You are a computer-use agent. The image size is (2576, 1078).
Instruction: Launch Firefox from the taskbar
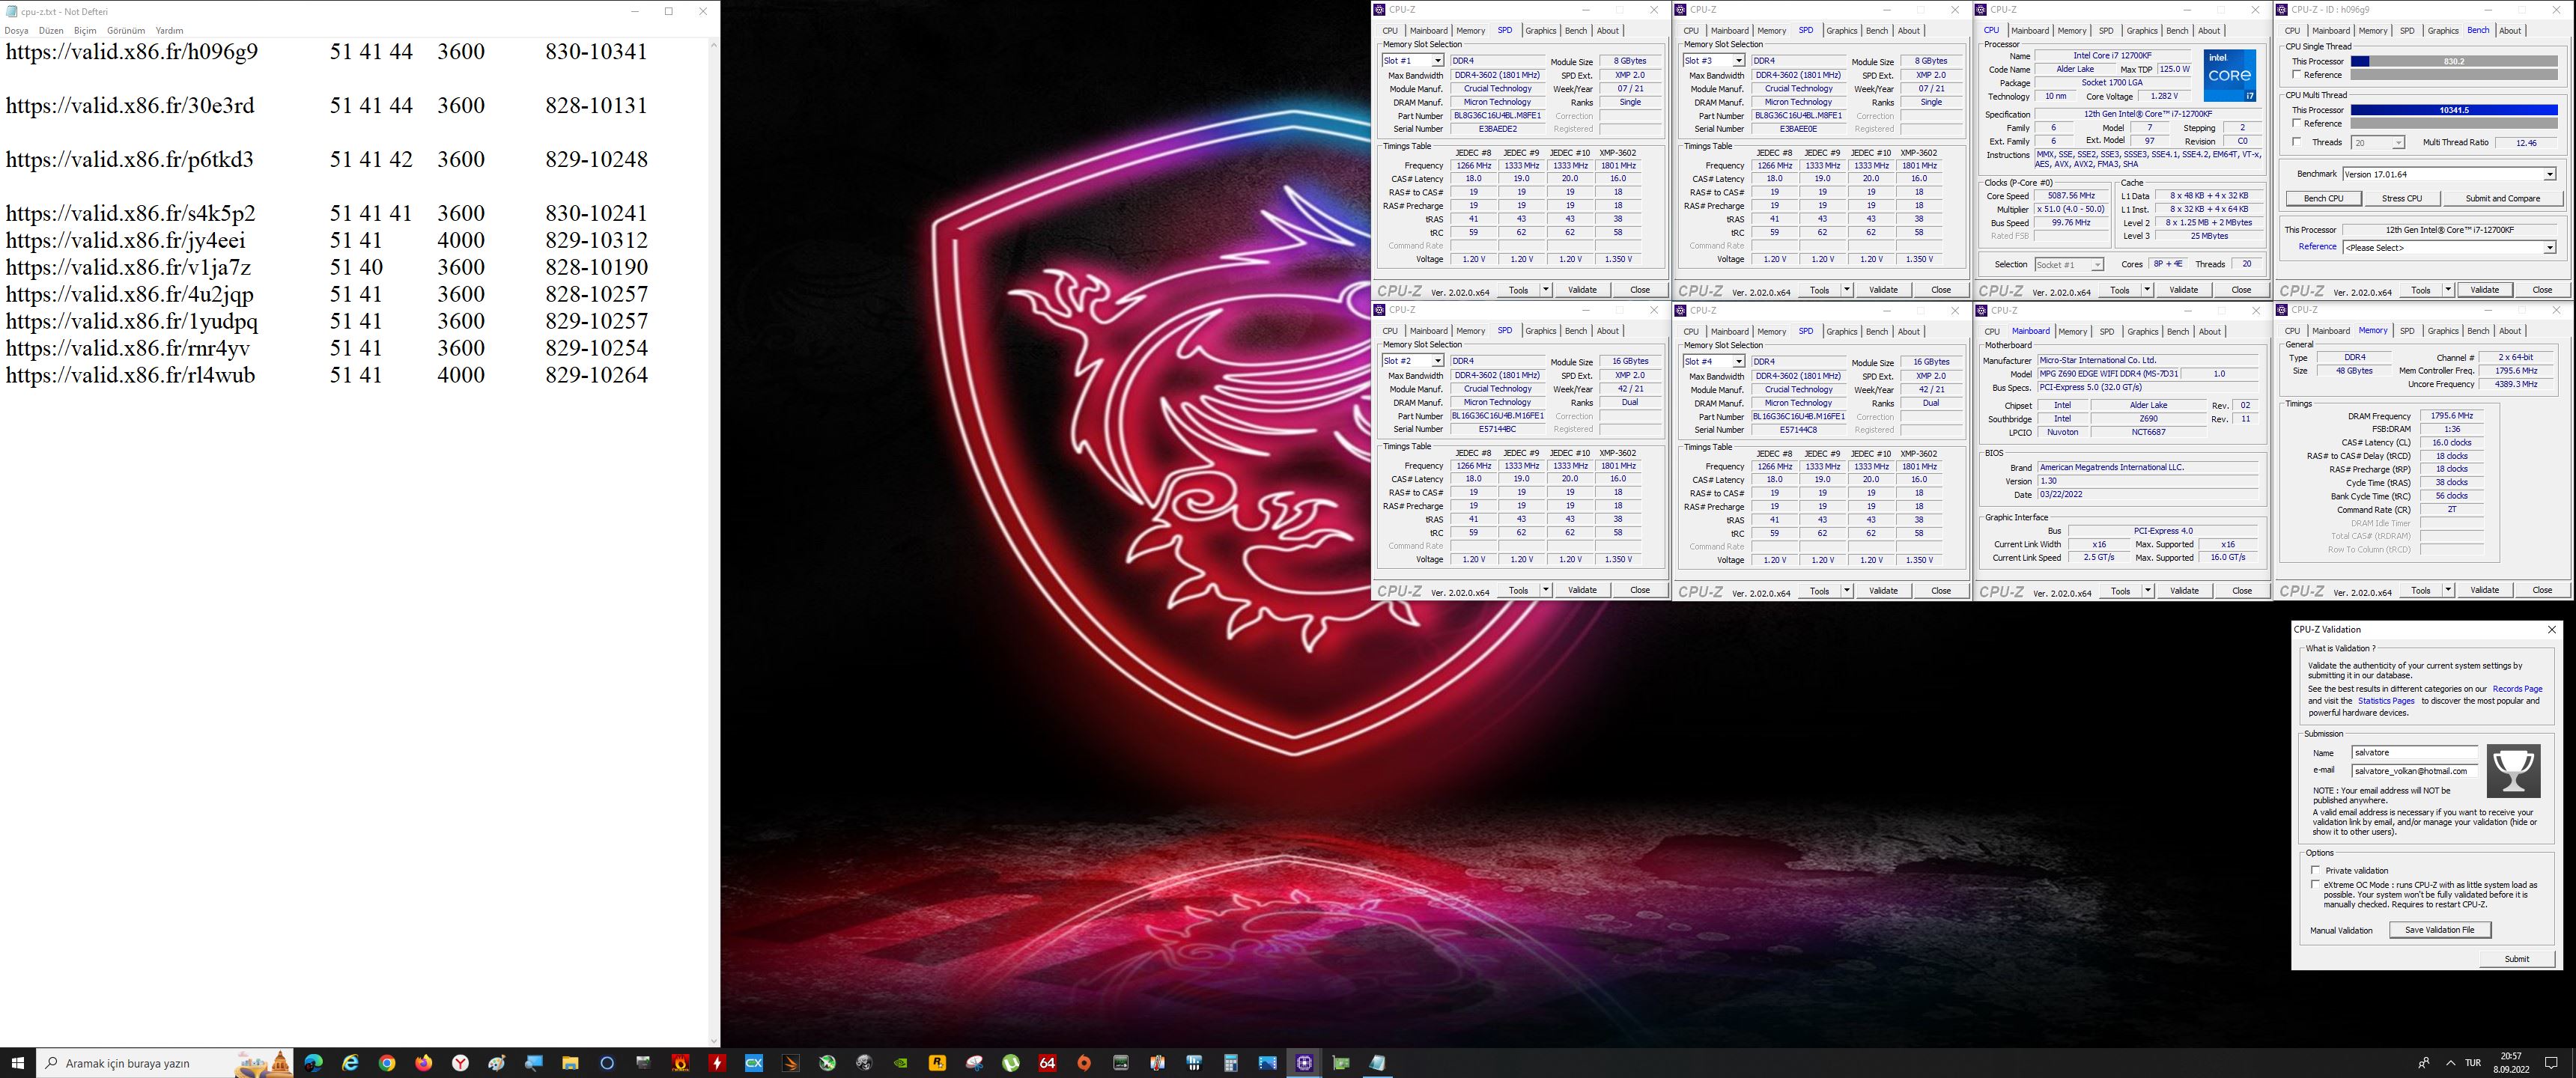(x=423, y=1063)
